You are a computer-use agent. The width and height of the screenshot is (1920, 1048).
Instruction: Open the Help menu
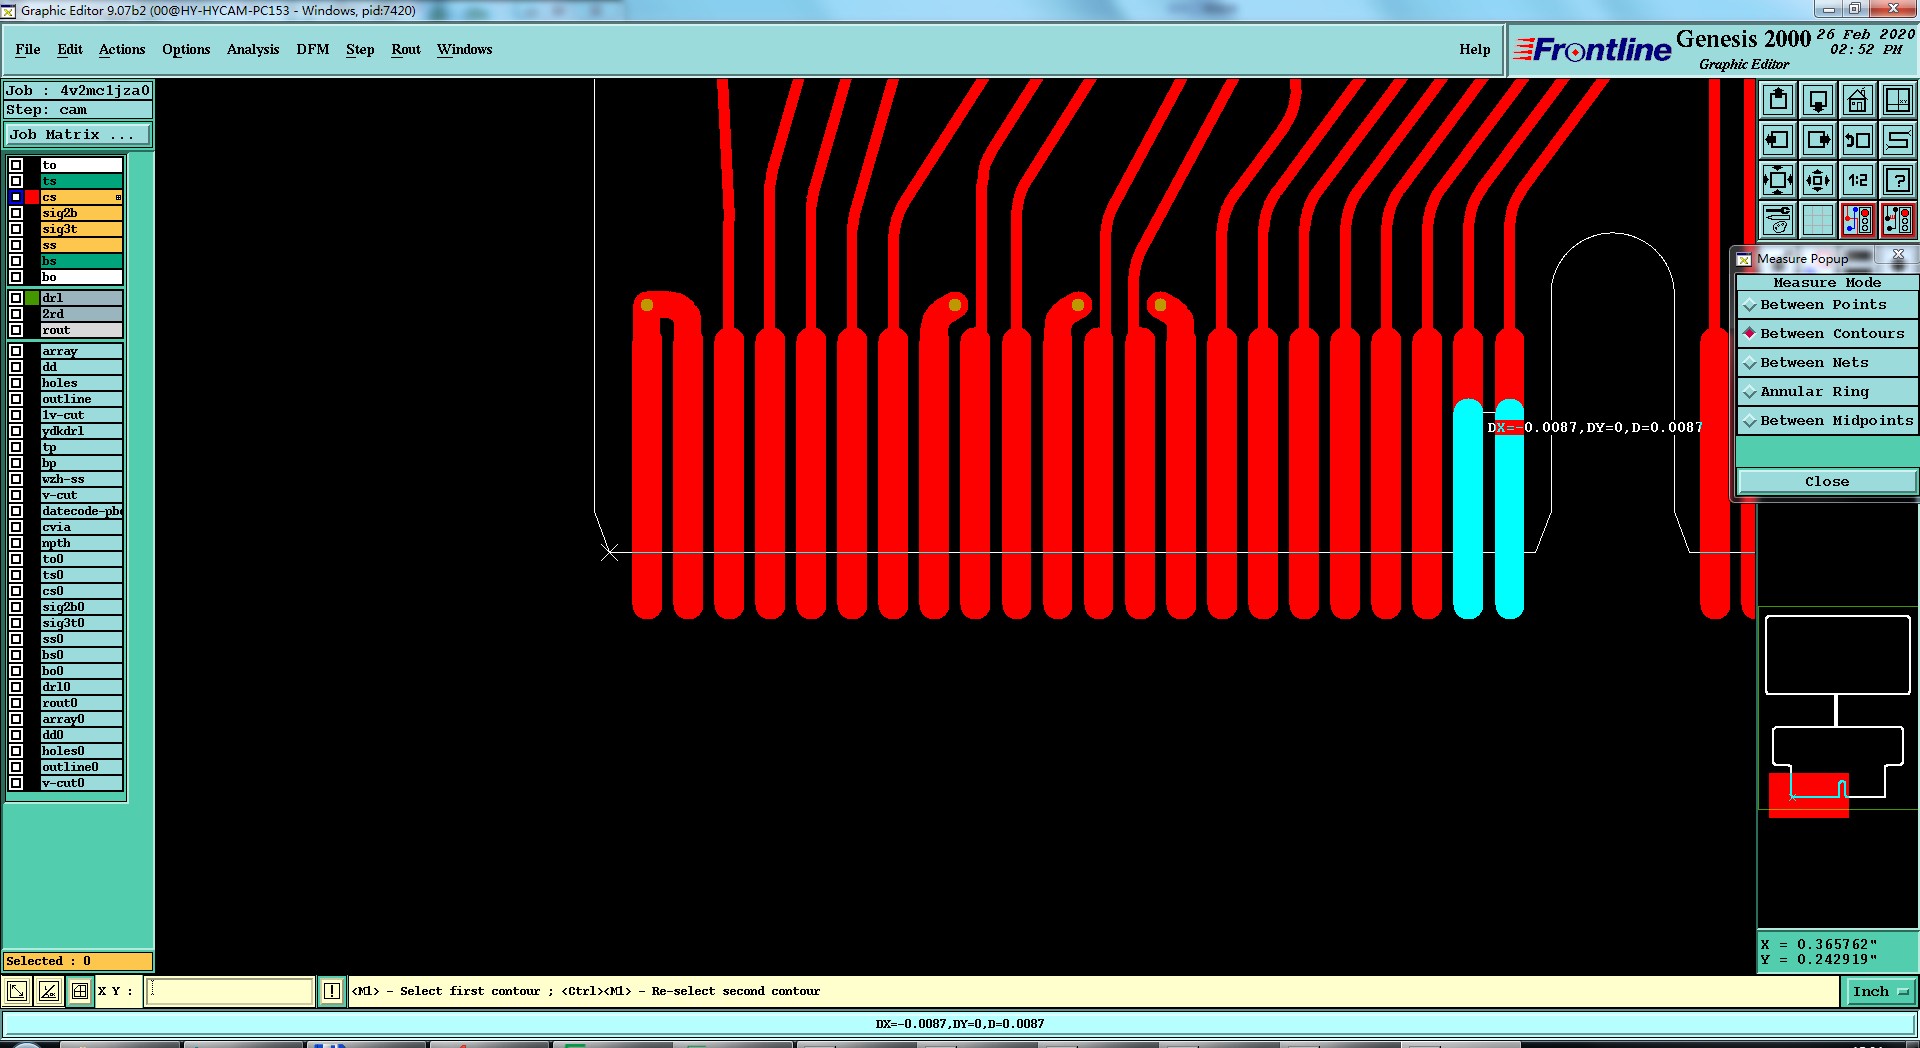1474,49
